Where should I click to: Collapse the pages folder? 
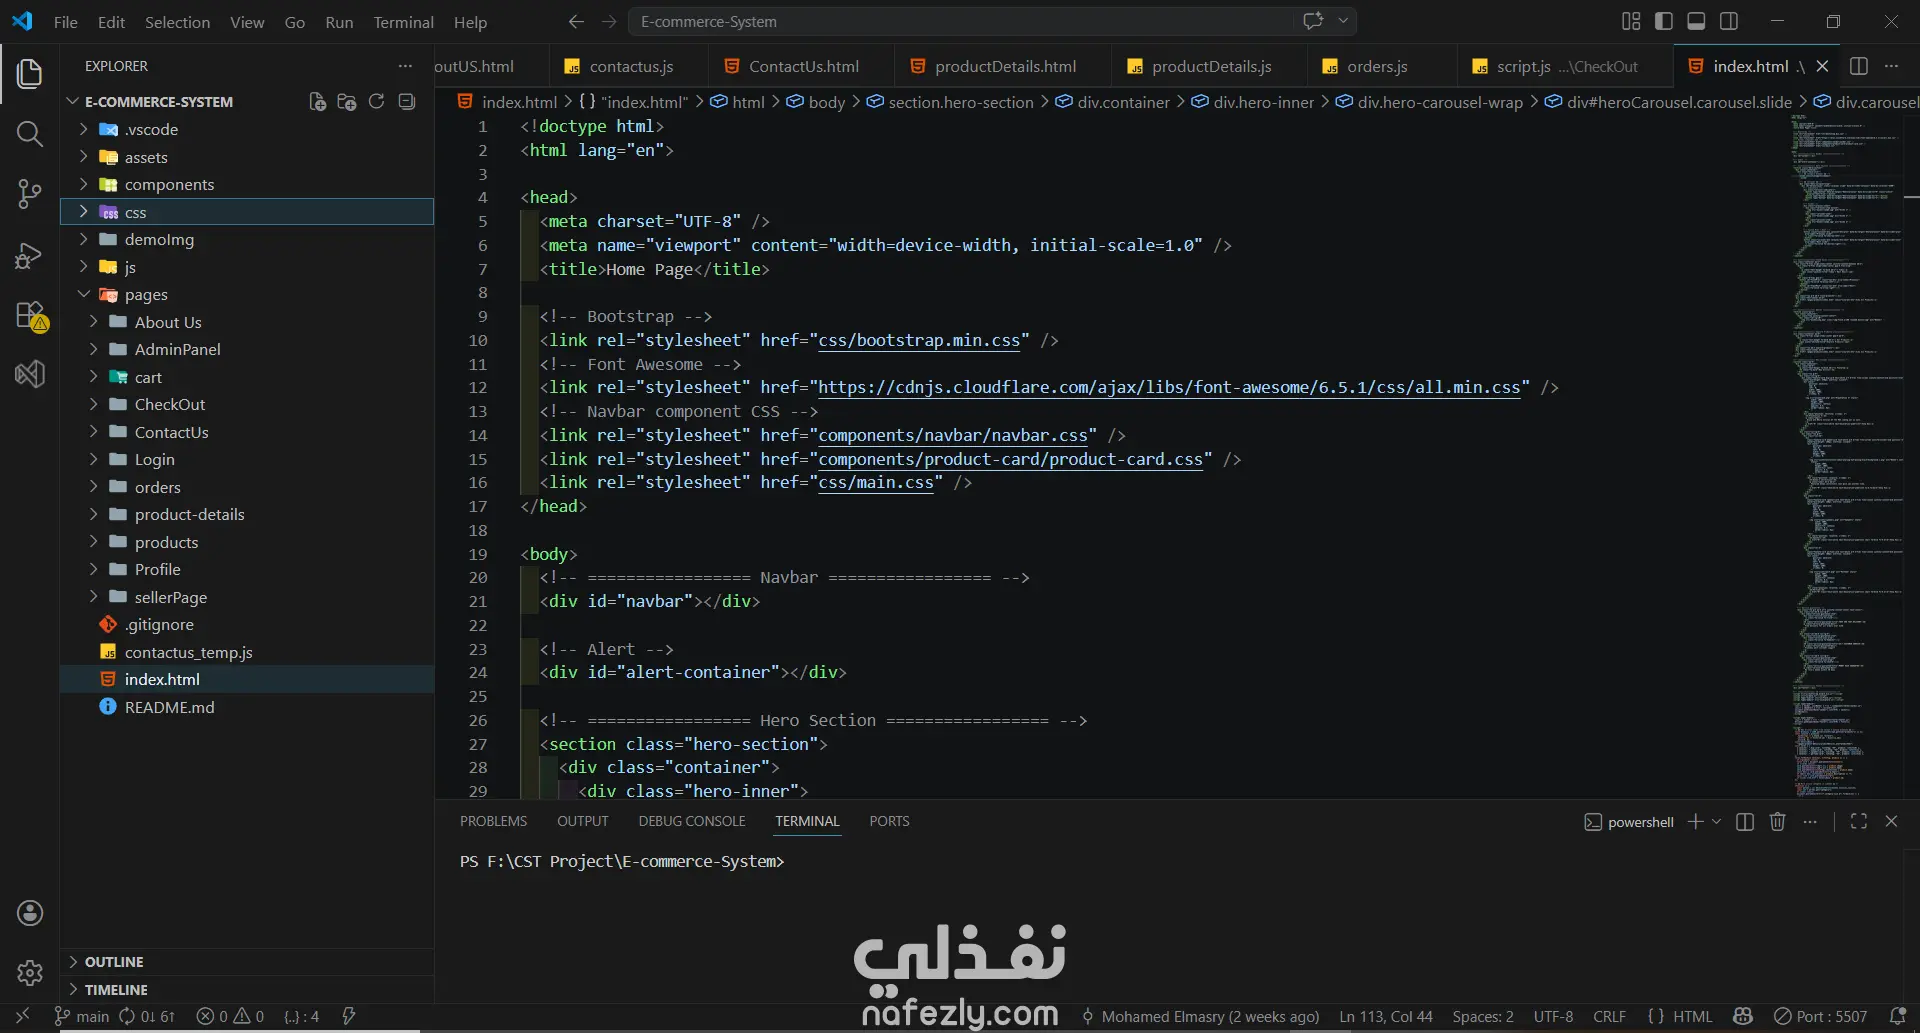coord(247,295)
